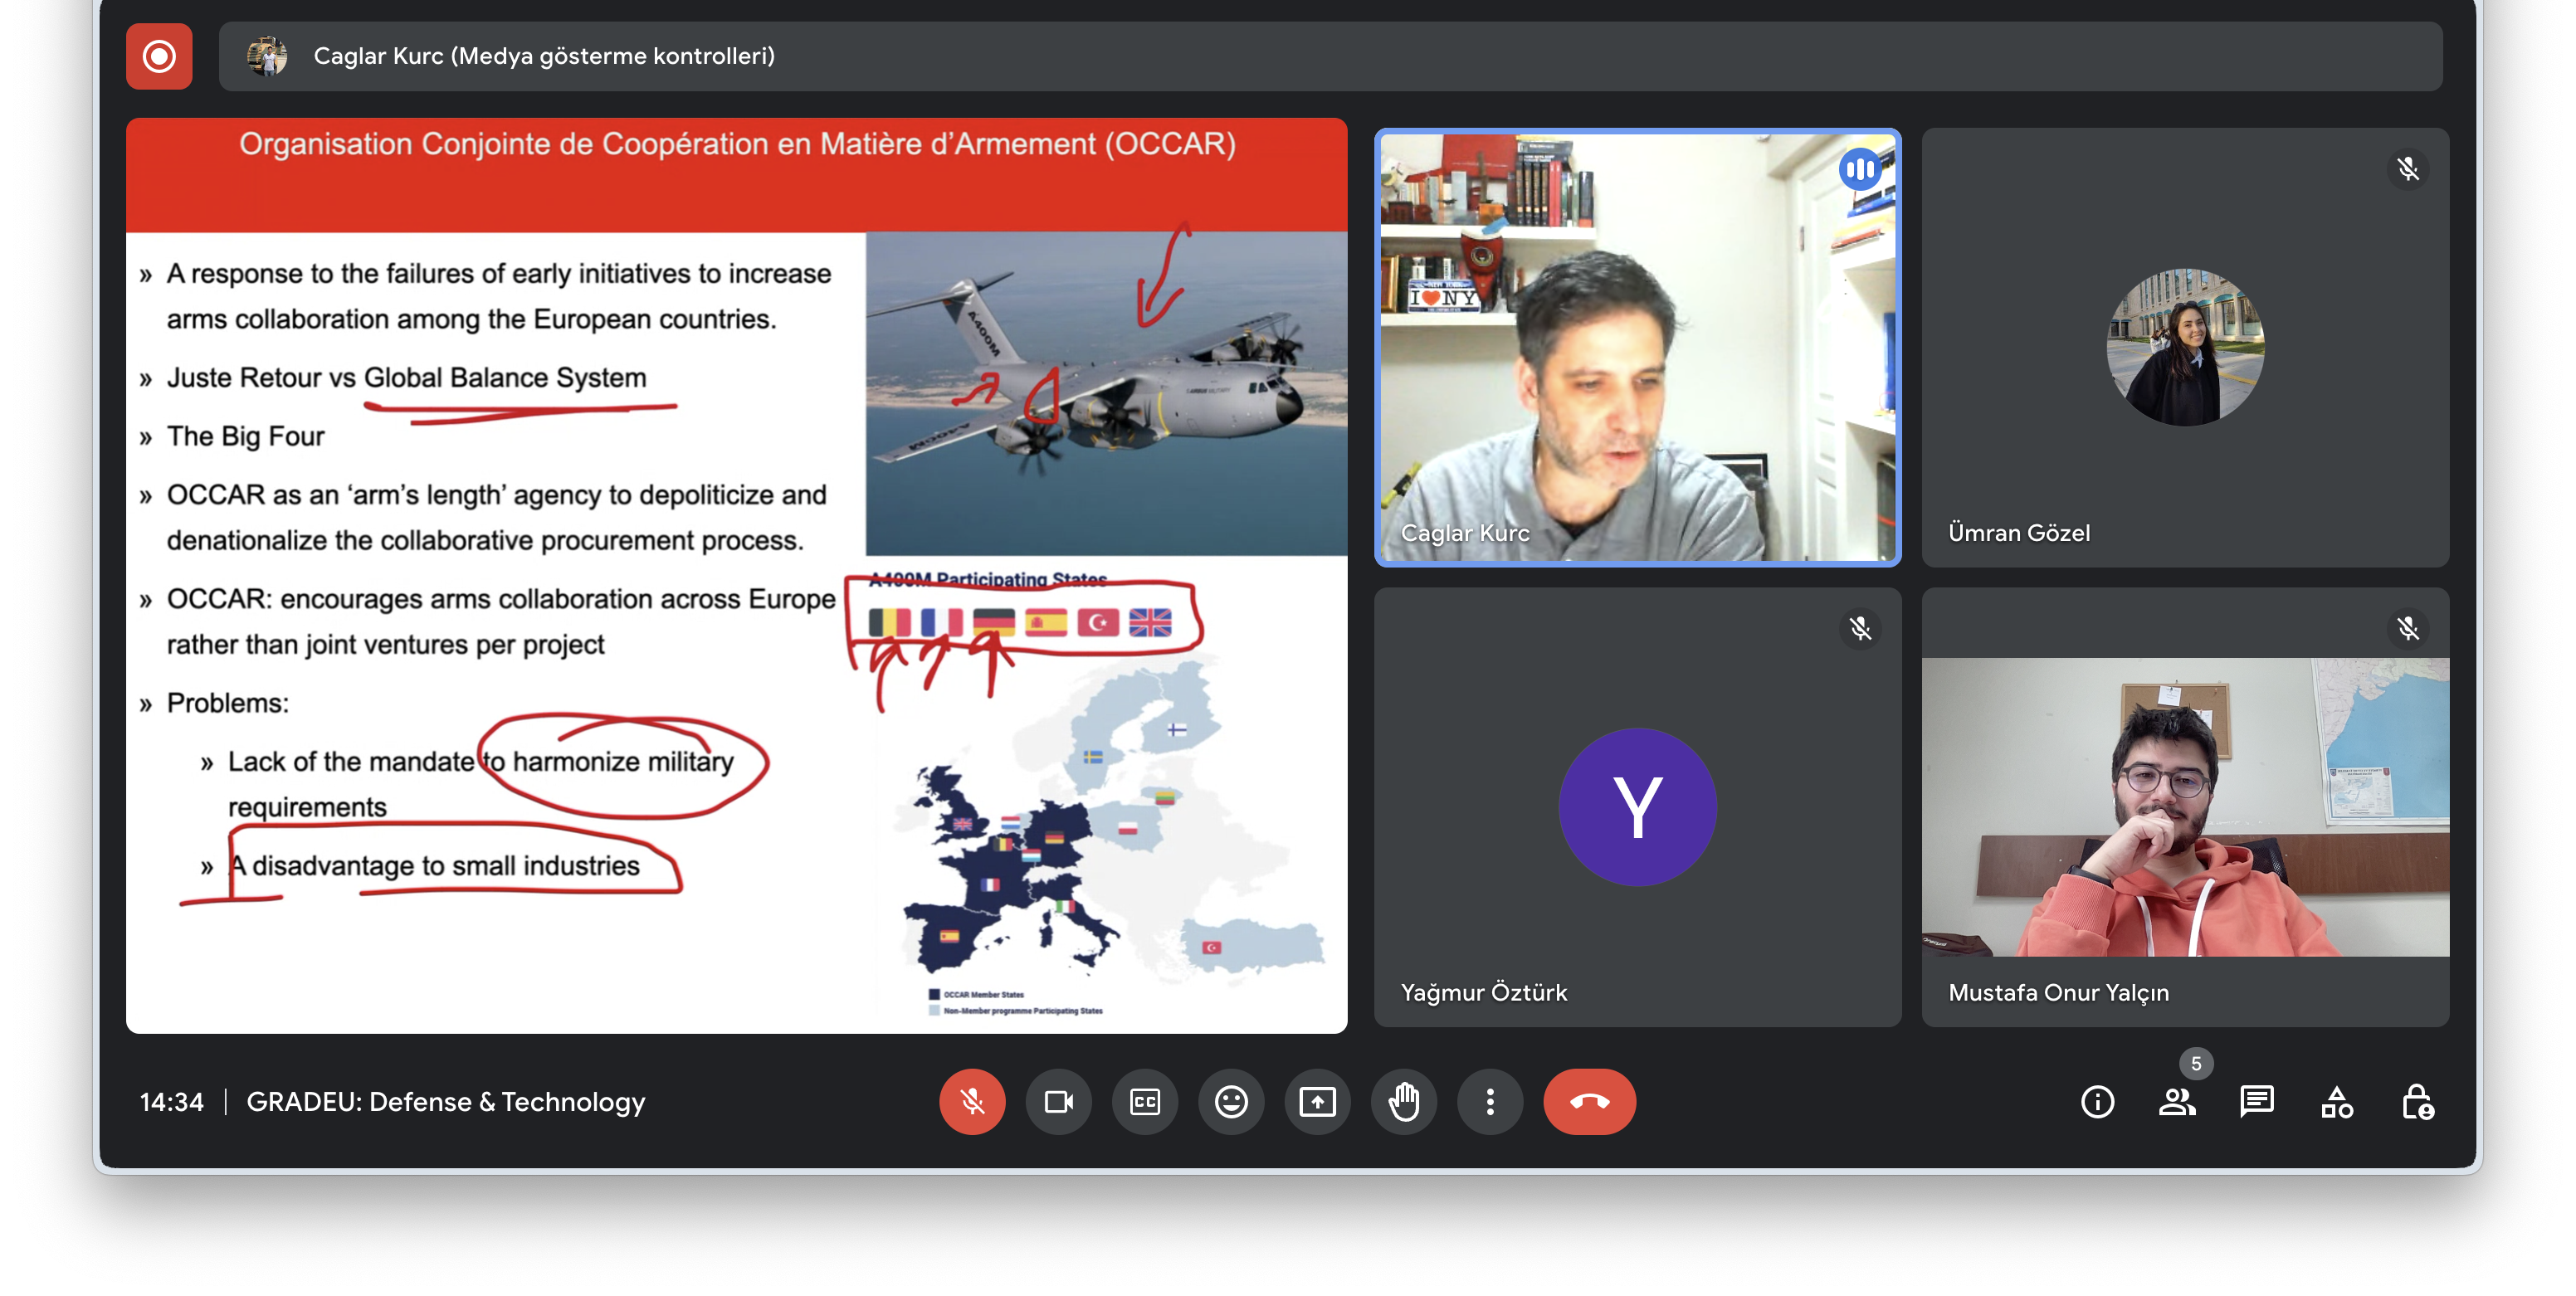Open the chat messages panel

[x=2257, y=1102]
